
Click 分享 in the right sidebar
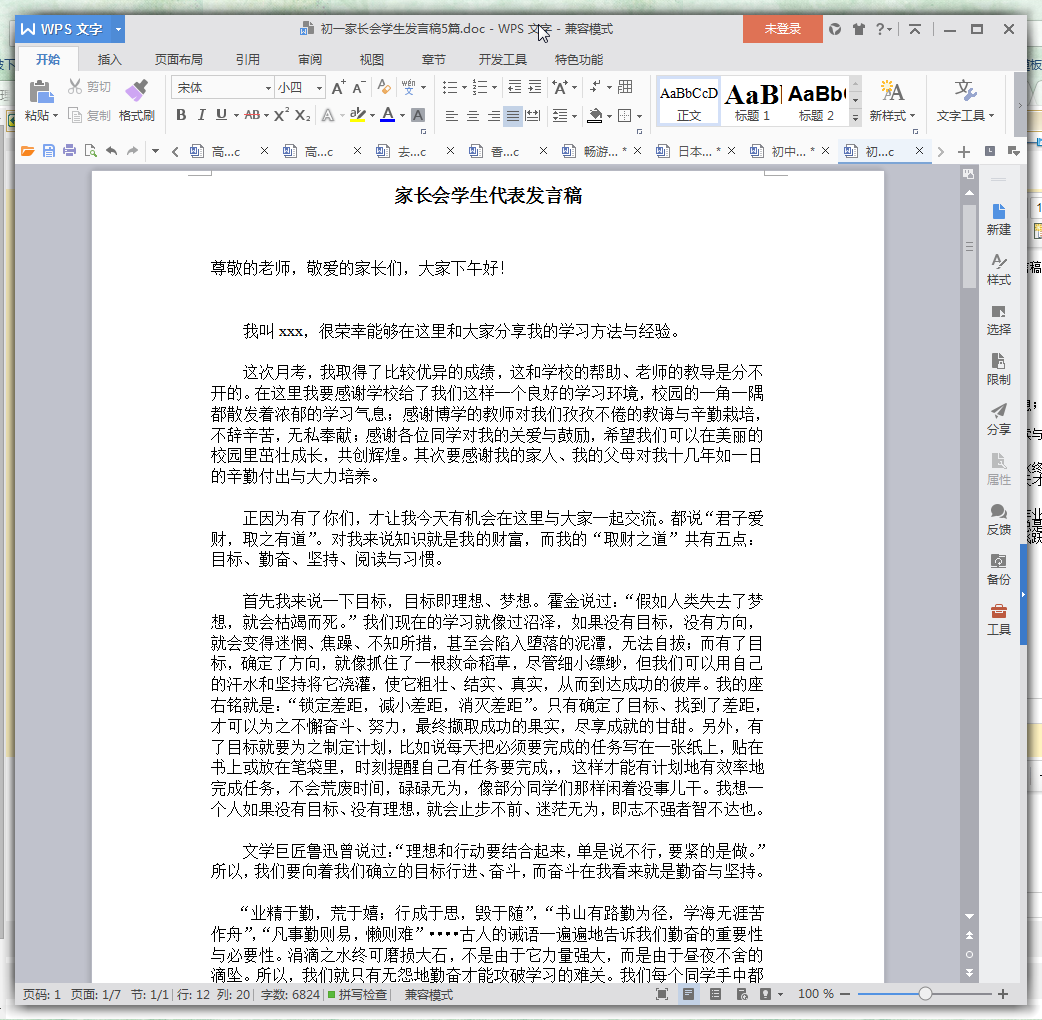coord(998,419)
